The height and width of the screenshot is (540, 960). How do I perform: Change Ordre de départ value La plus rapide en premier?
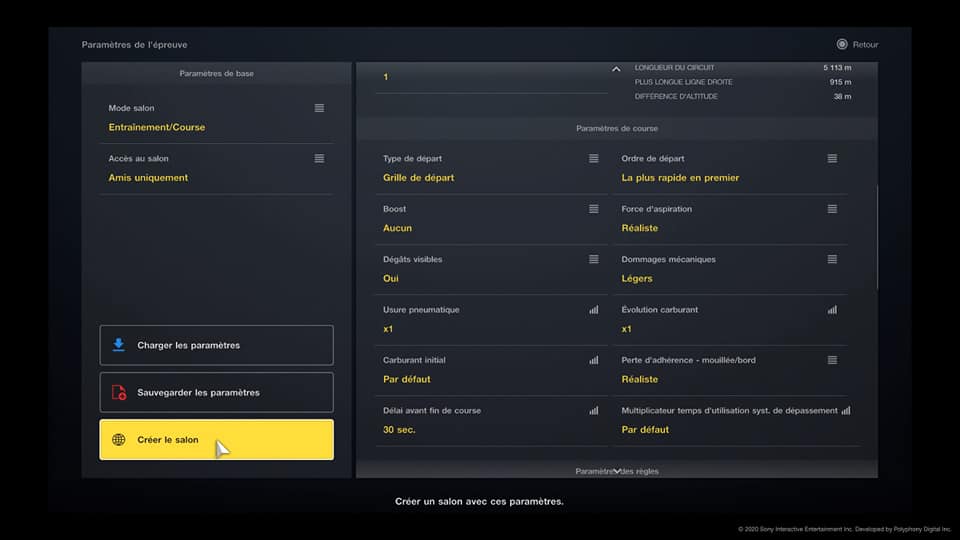tap(680, 178)
